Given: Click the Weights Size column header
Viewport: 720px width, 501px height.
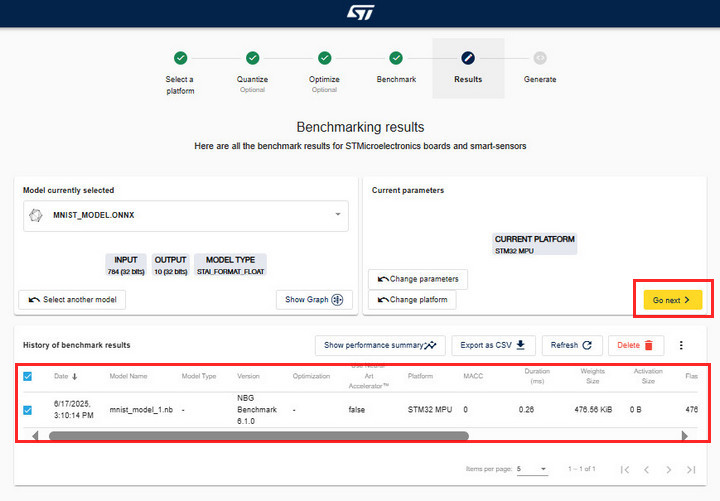Looking at the screenshot, I should (x=592, y=376).
